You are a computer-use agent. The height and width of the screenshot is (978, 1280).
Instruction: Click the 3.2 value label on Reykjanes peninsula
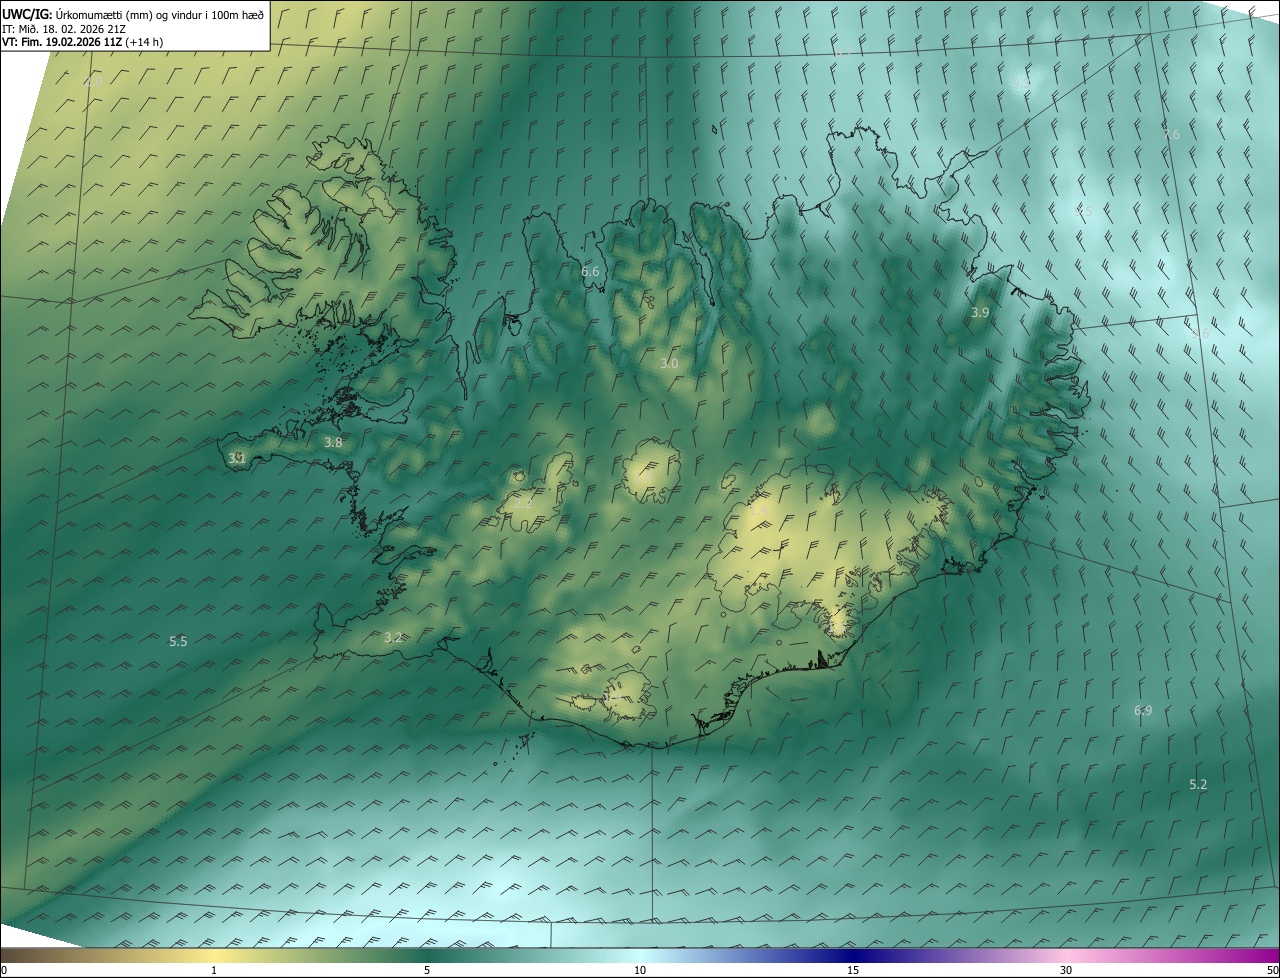click(393, 637)
